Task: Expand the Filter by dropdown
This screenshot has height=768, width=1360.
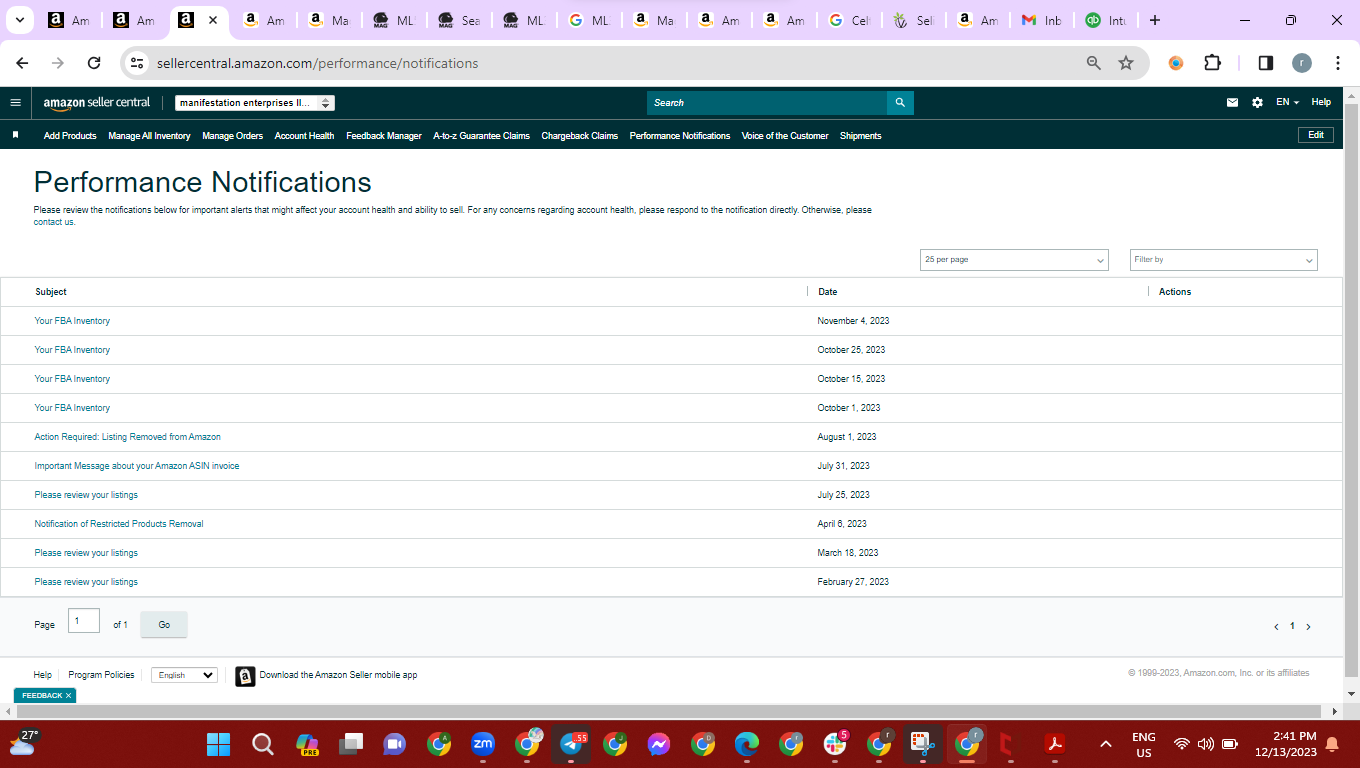Action: 1224,260
